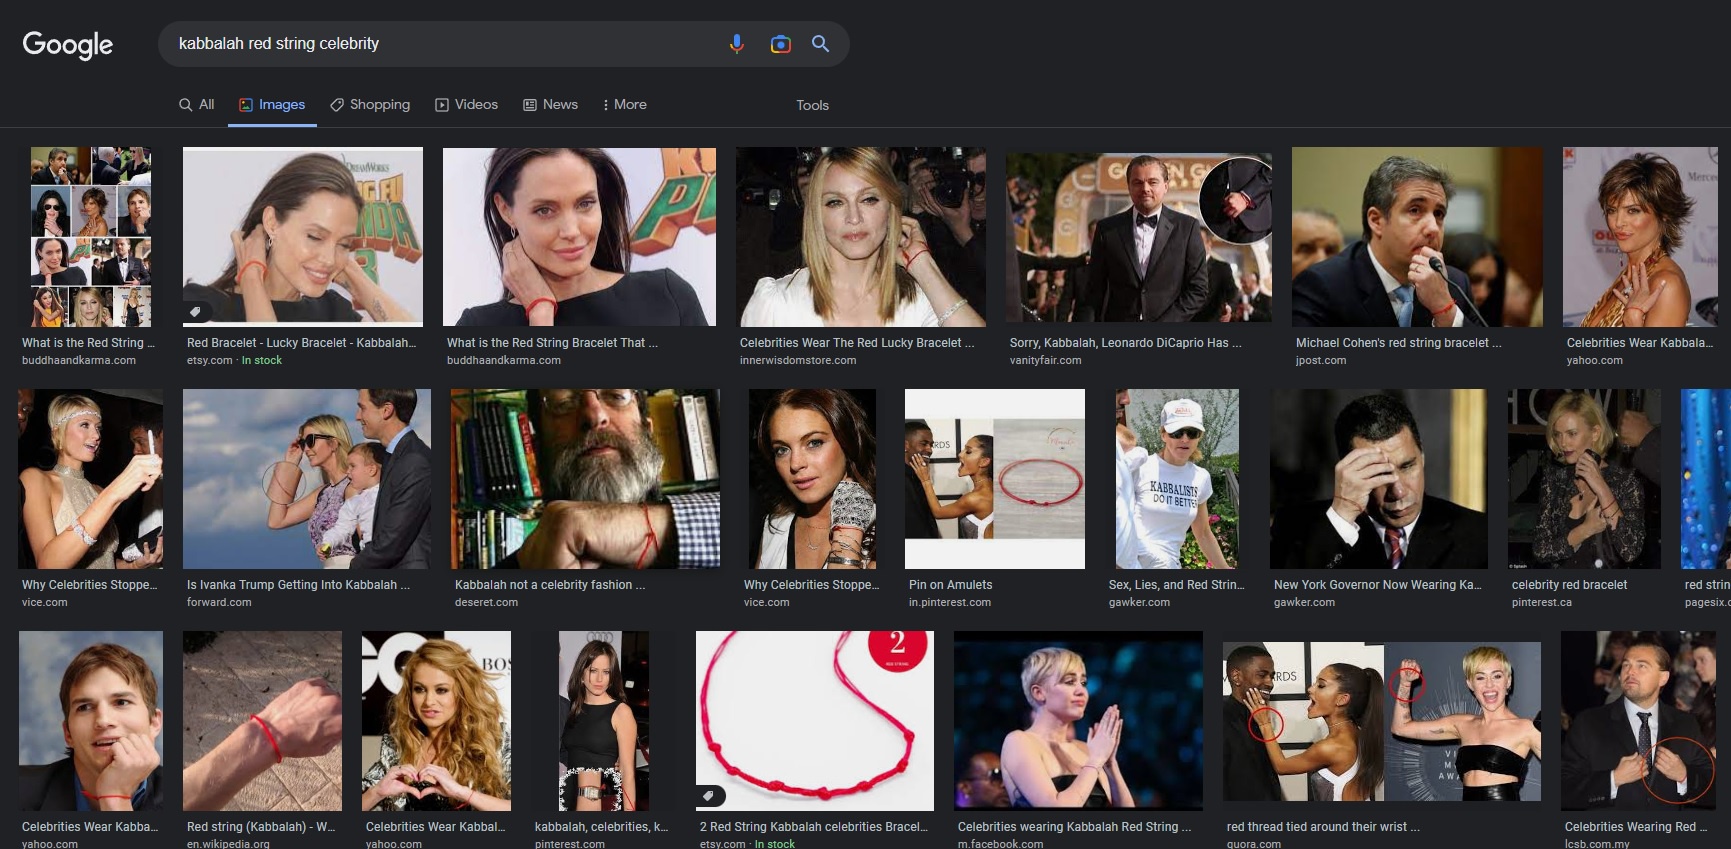Open the 'Is Ivanka Trump Getting Into Kabbalah' link
This screenshot has width=1731, height=849.
298,585
